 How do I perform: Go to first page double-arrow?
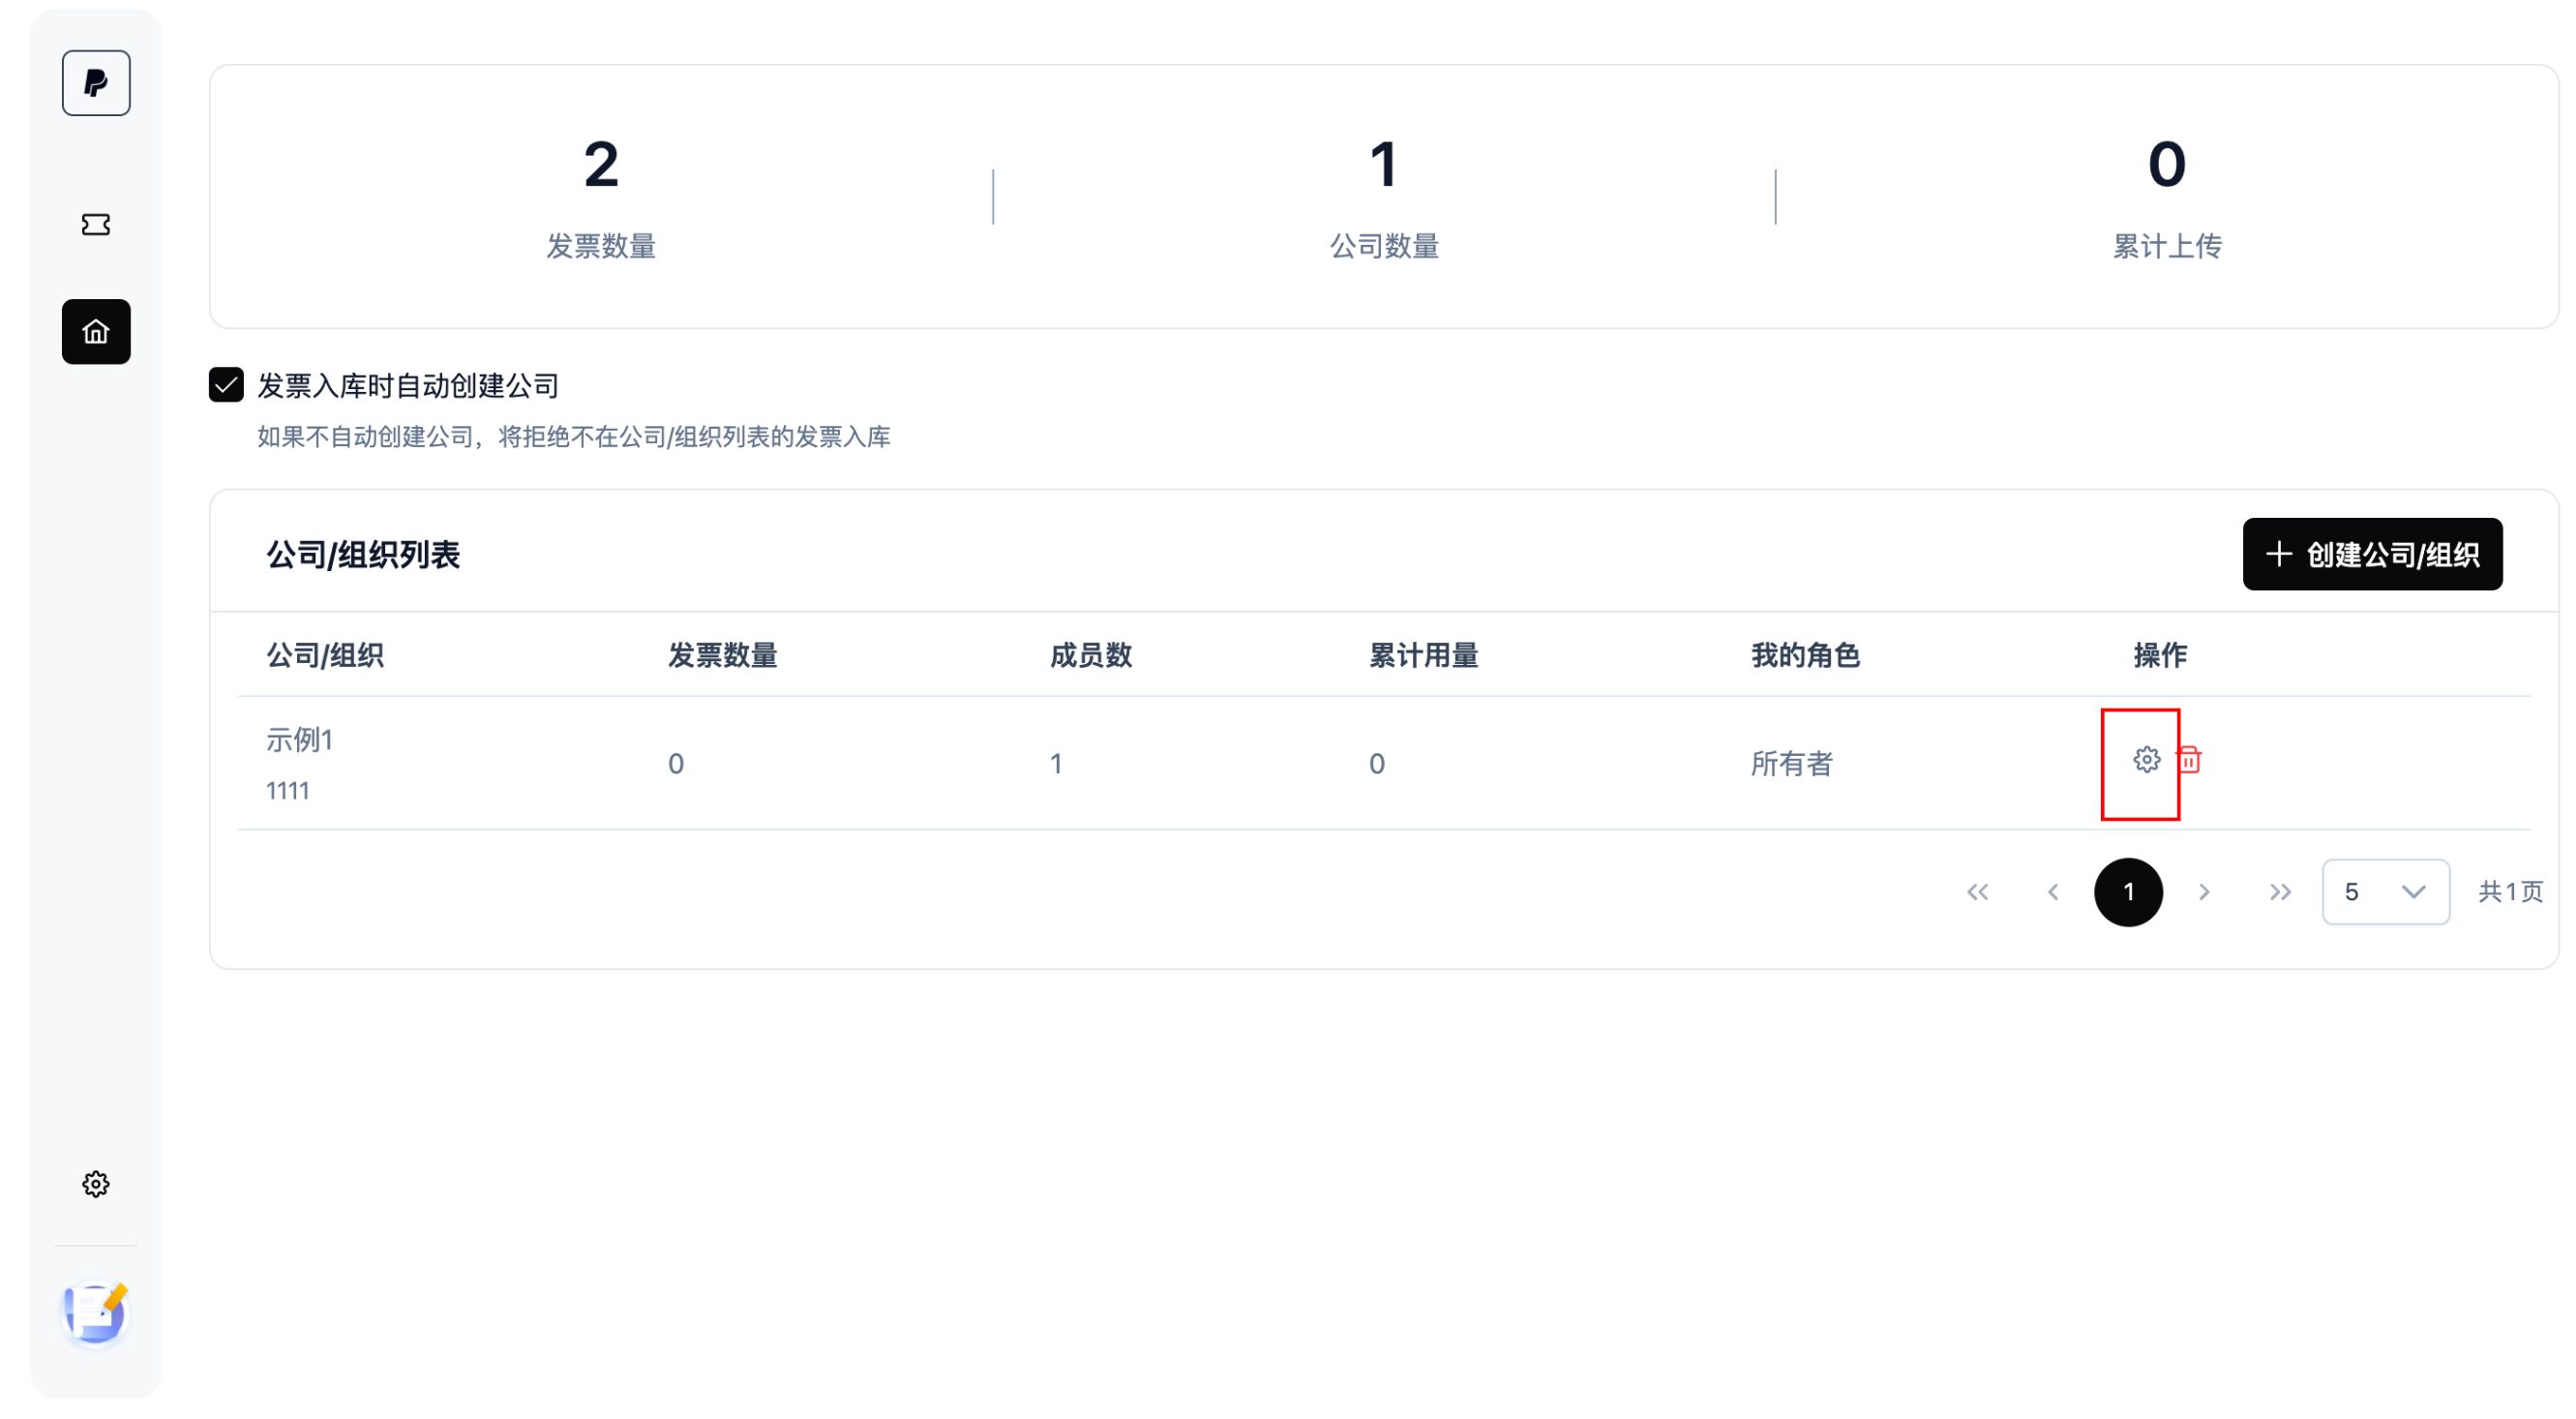point(1977,892)
